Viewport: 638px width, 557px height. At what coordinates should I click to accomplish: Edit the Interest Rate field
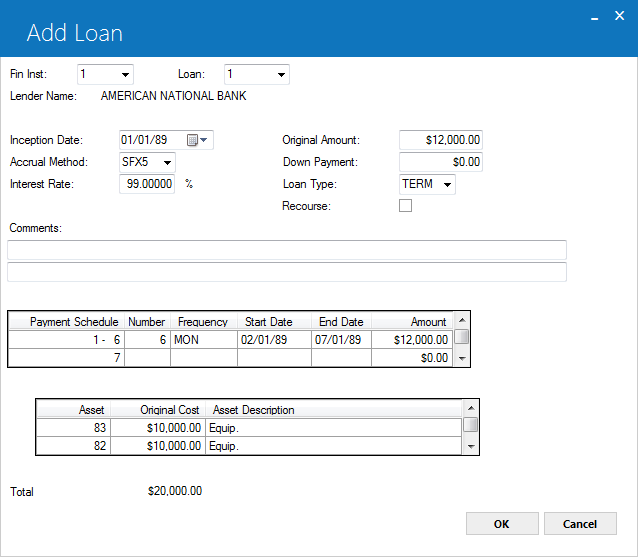point(147,184)
